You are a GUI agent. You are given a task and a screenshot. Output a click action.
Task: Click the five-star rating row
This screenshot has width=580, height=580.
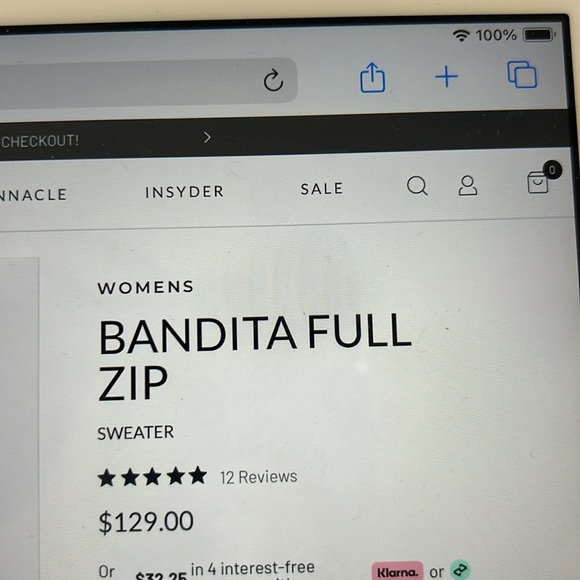pos(152,476)
